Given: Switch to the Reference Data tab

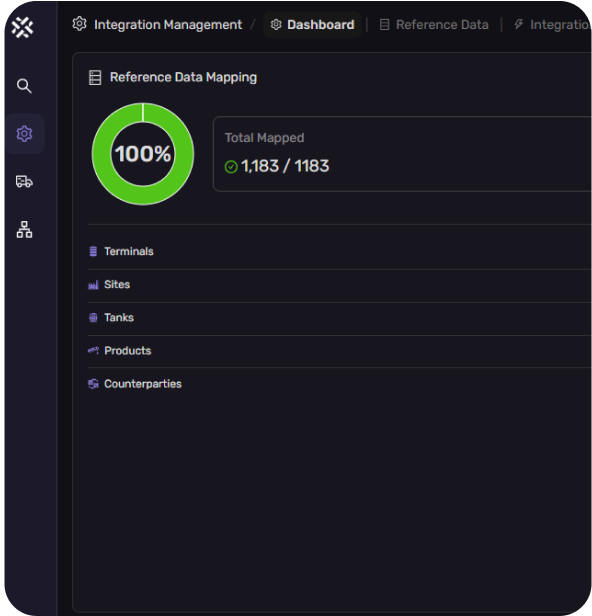Looking at the screenshot, I should tap(434, 25).
